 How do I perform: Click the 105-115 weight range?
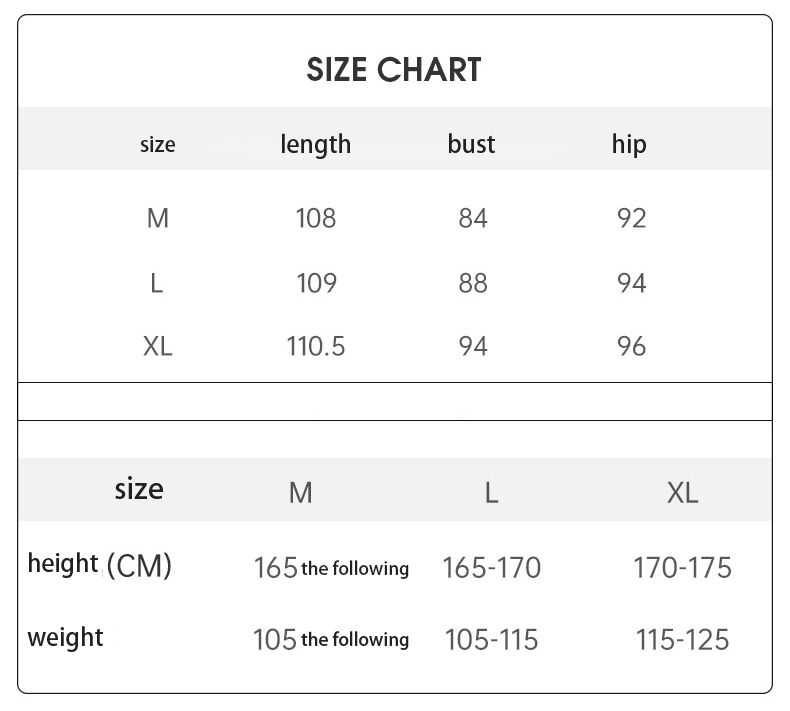[x=491, y=639]
